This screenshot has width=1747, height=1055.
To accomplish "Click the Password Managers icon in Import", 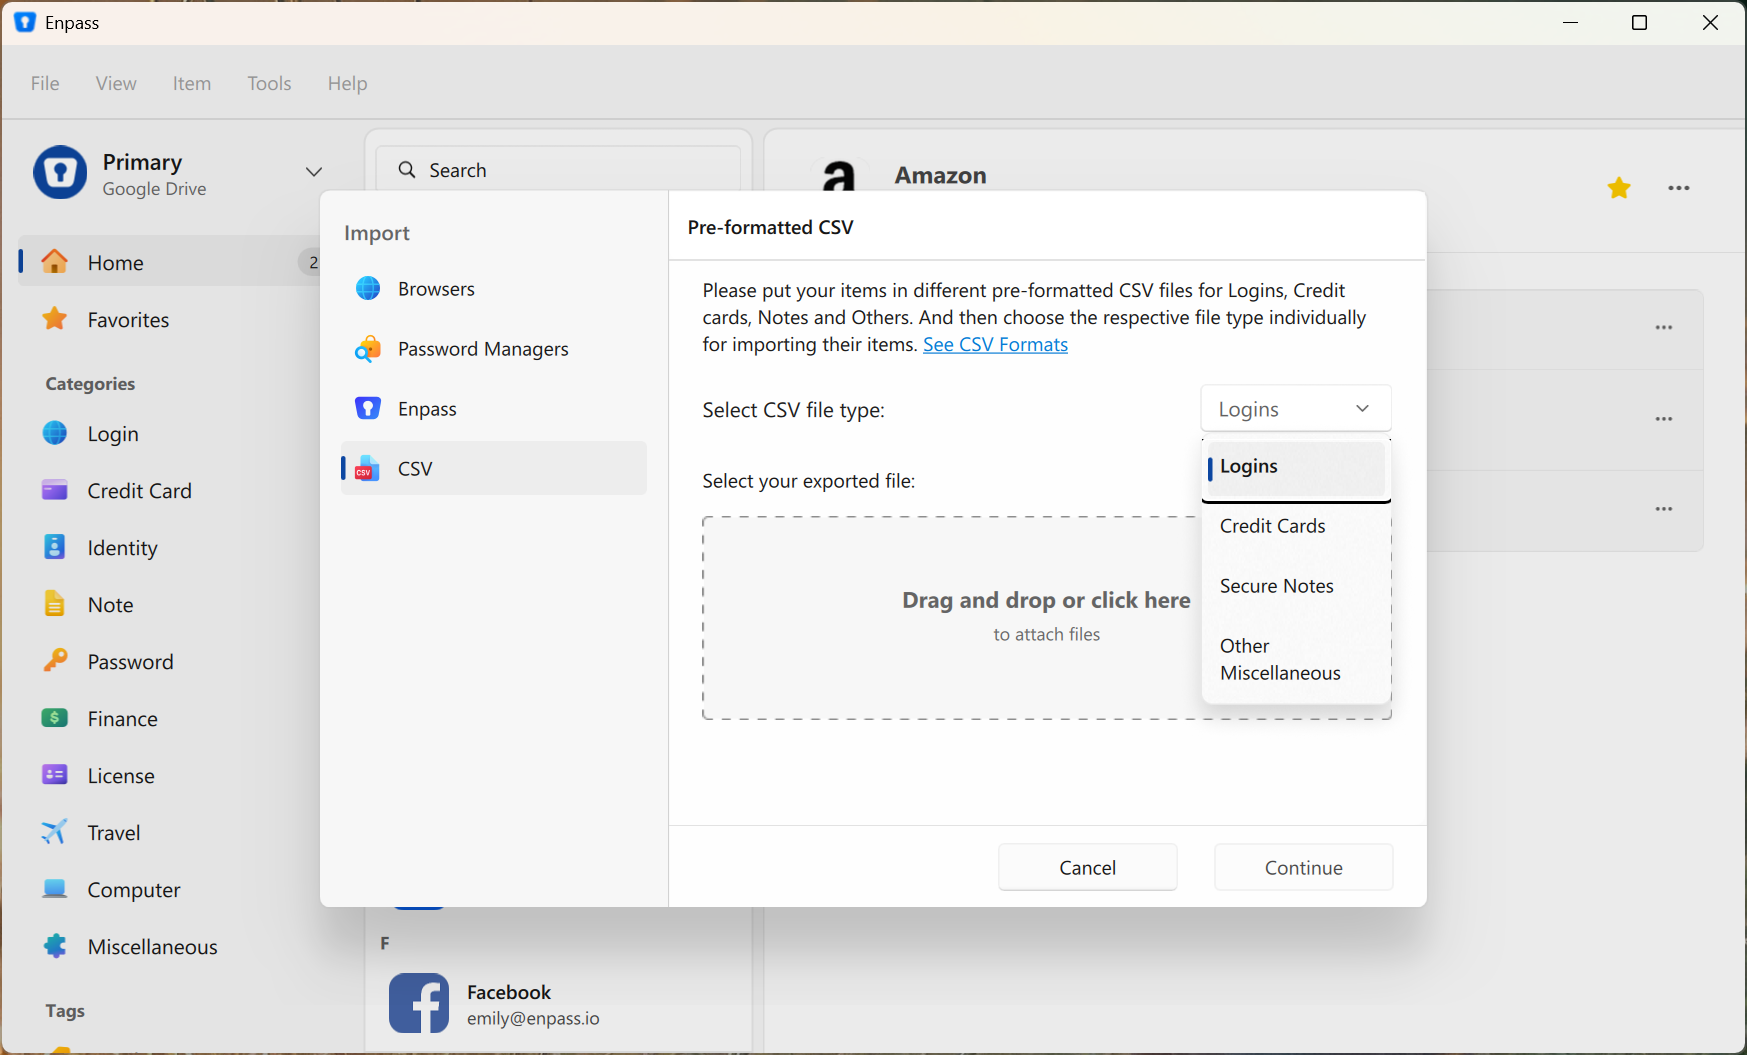I will 368,348.
